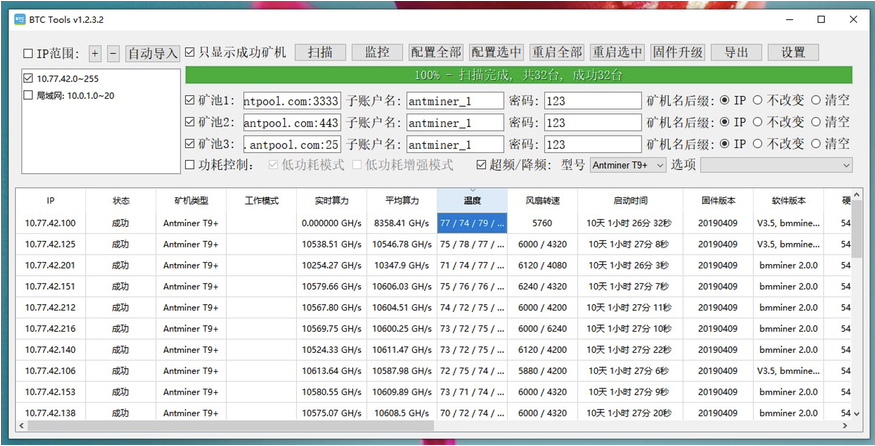Select 不改变 radio for 矿池1 suffix
The image size is (875, 446).
[x=757, y=100]
